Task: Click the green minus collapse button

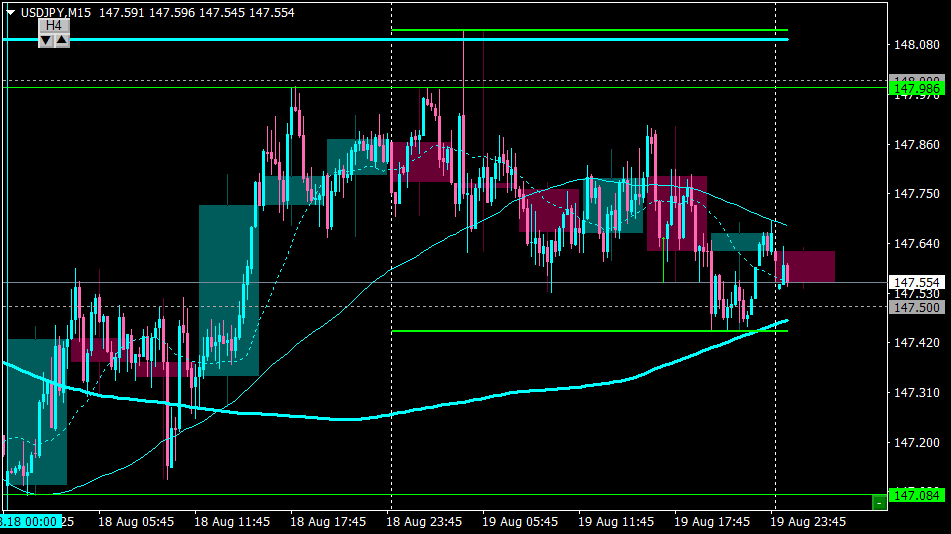Action: tap(879, 502)
